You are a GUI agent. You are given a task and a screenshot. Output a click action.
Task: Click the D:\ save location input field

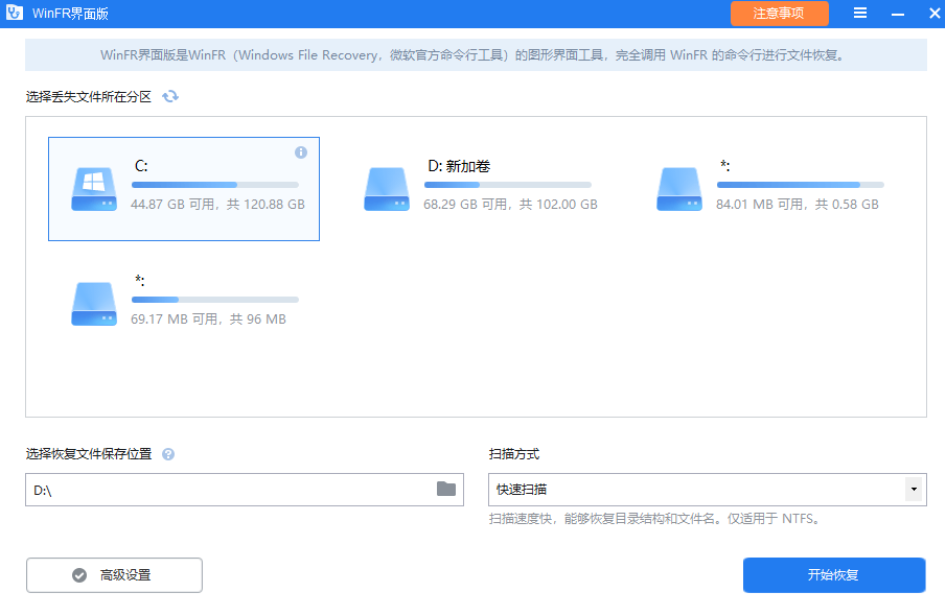click(x=244, y=489)
